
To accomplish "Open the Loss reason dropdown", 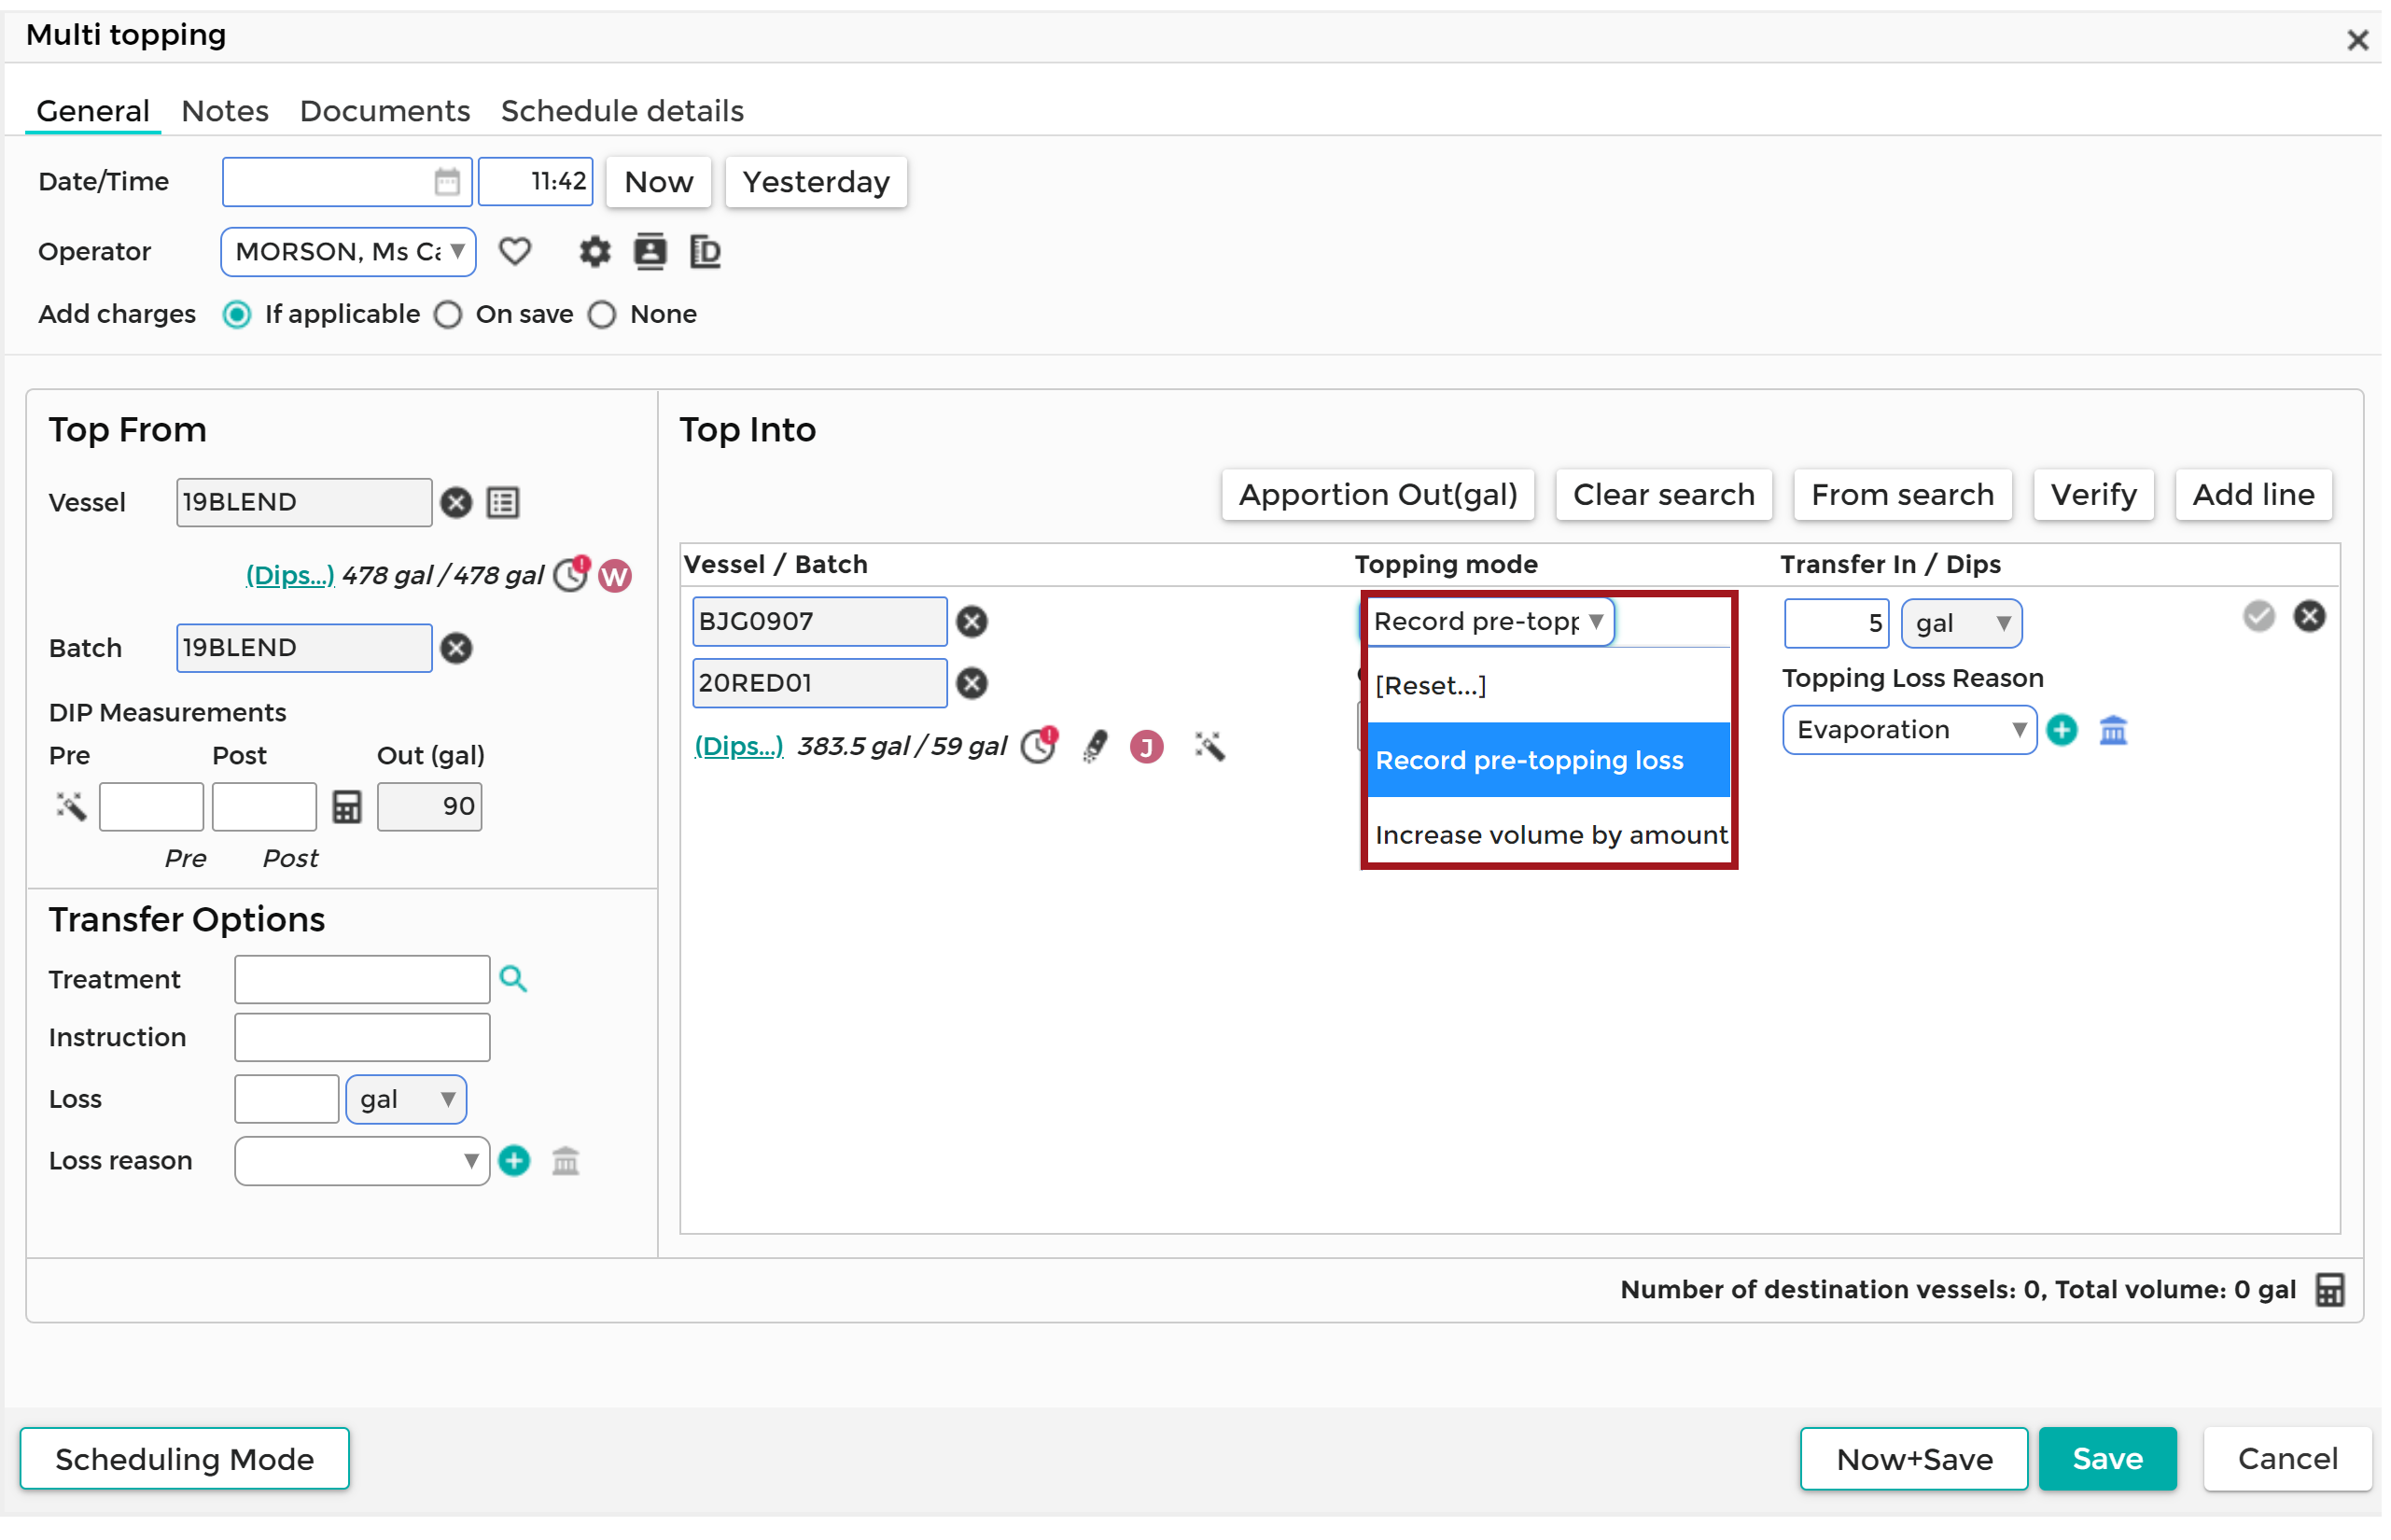I will [363, 1163].
